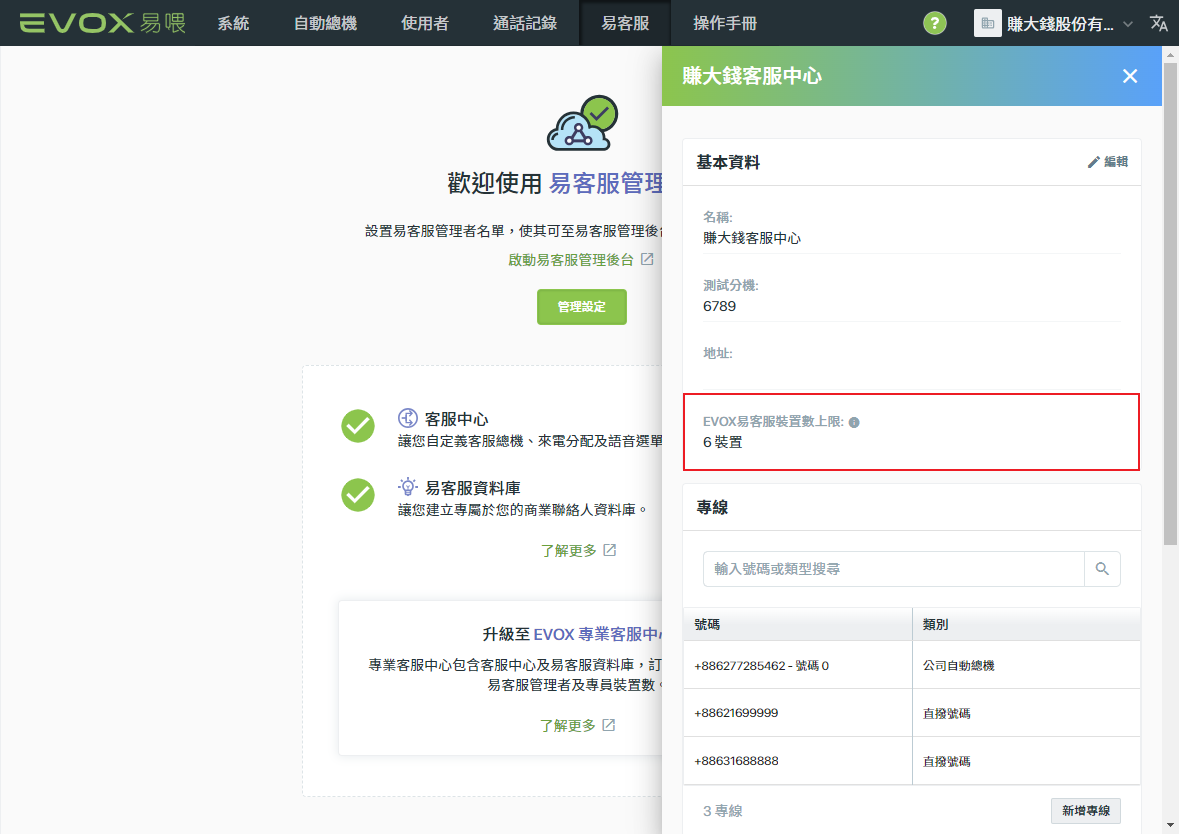
Task: Open the 通話記錄 menu
Action: 525,23
